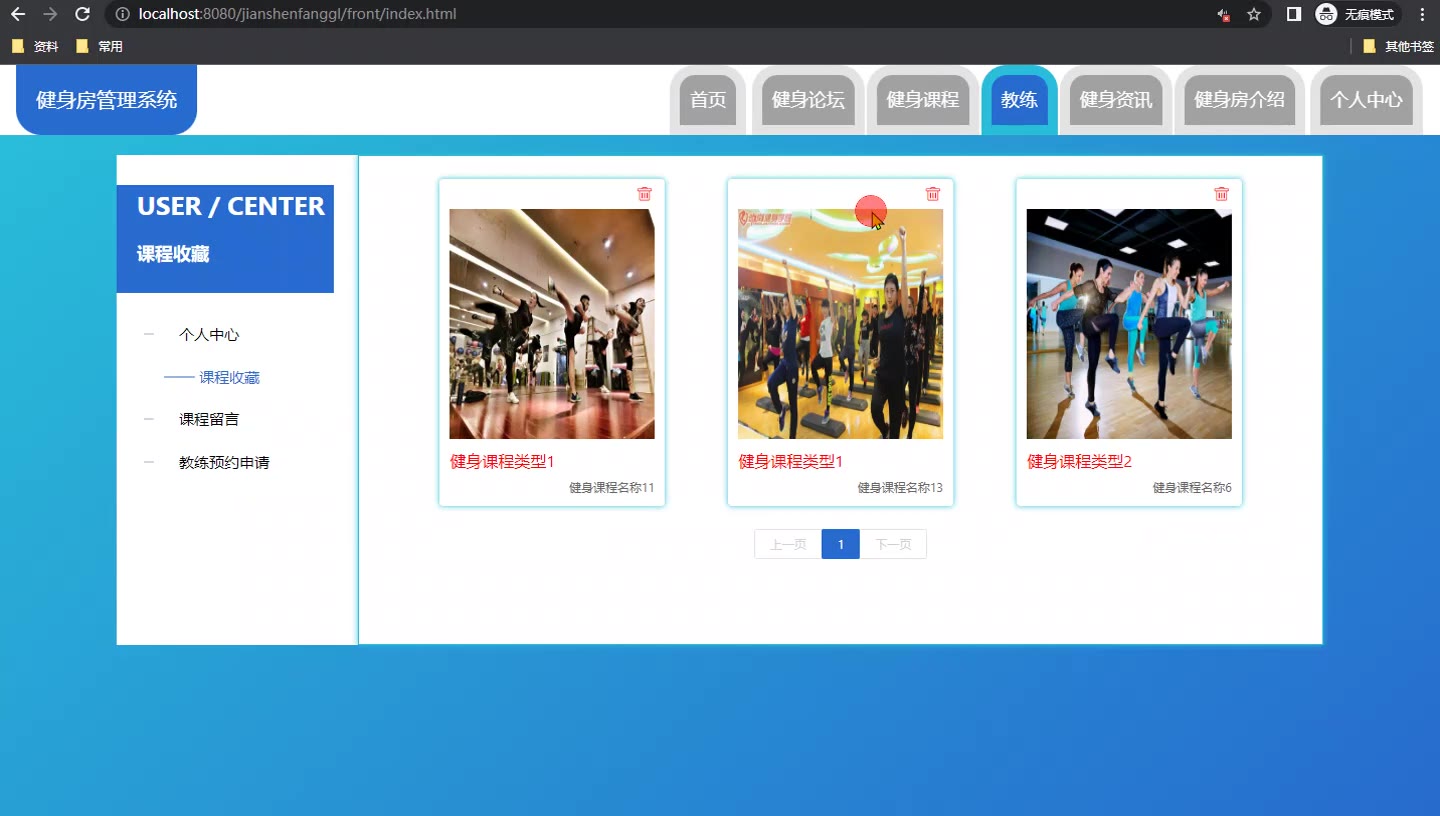Click the blocked content icon in address bar
Image resolution: width=1440 pixels, height=816 pixels.
1223,14
